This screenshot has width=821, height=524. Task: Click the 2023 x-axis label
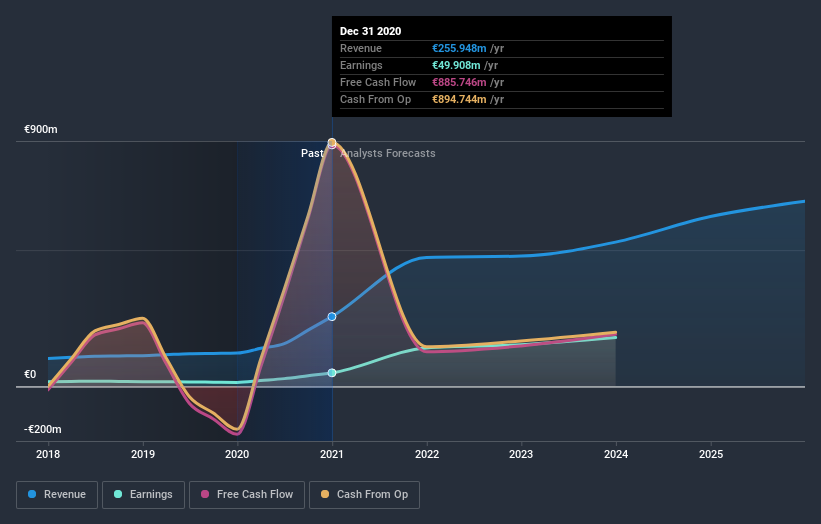click(x=522, y=454)
